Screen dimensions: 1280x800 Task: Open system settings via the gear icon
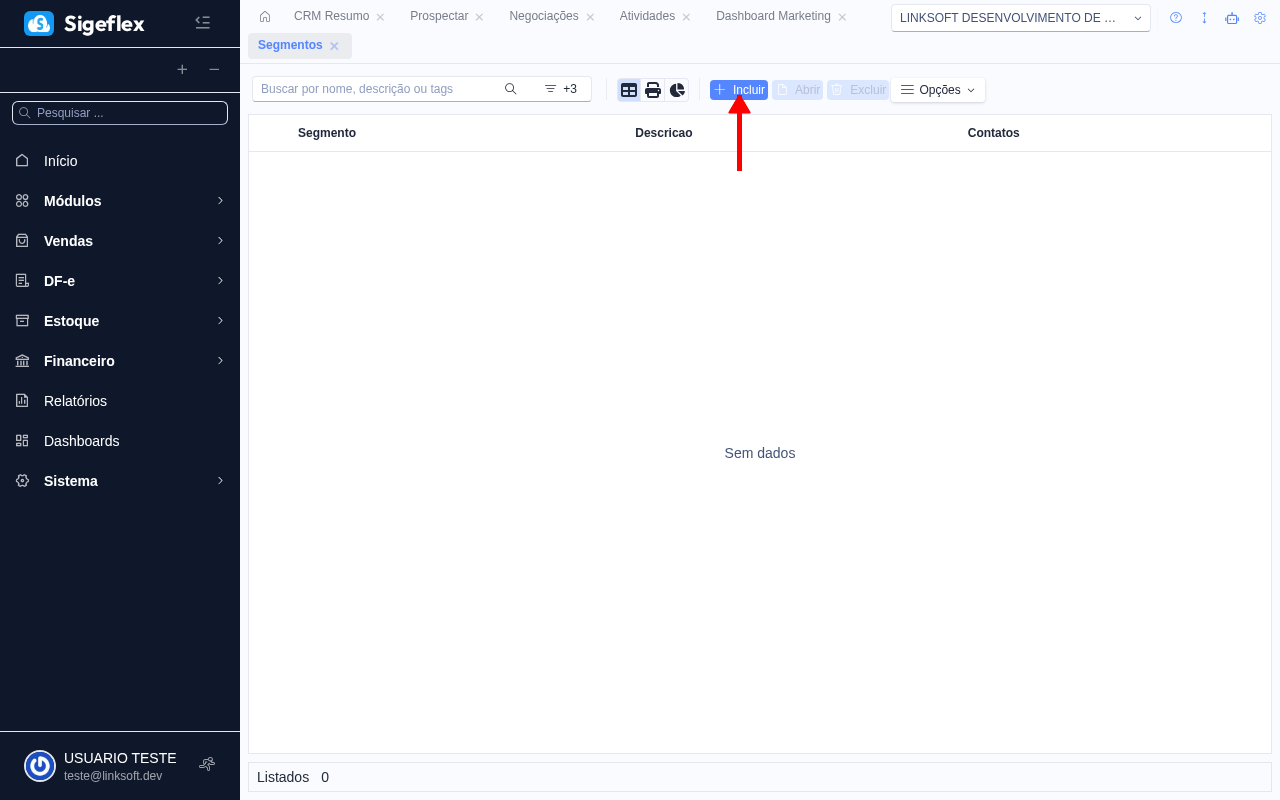(x=1260, y=17)
